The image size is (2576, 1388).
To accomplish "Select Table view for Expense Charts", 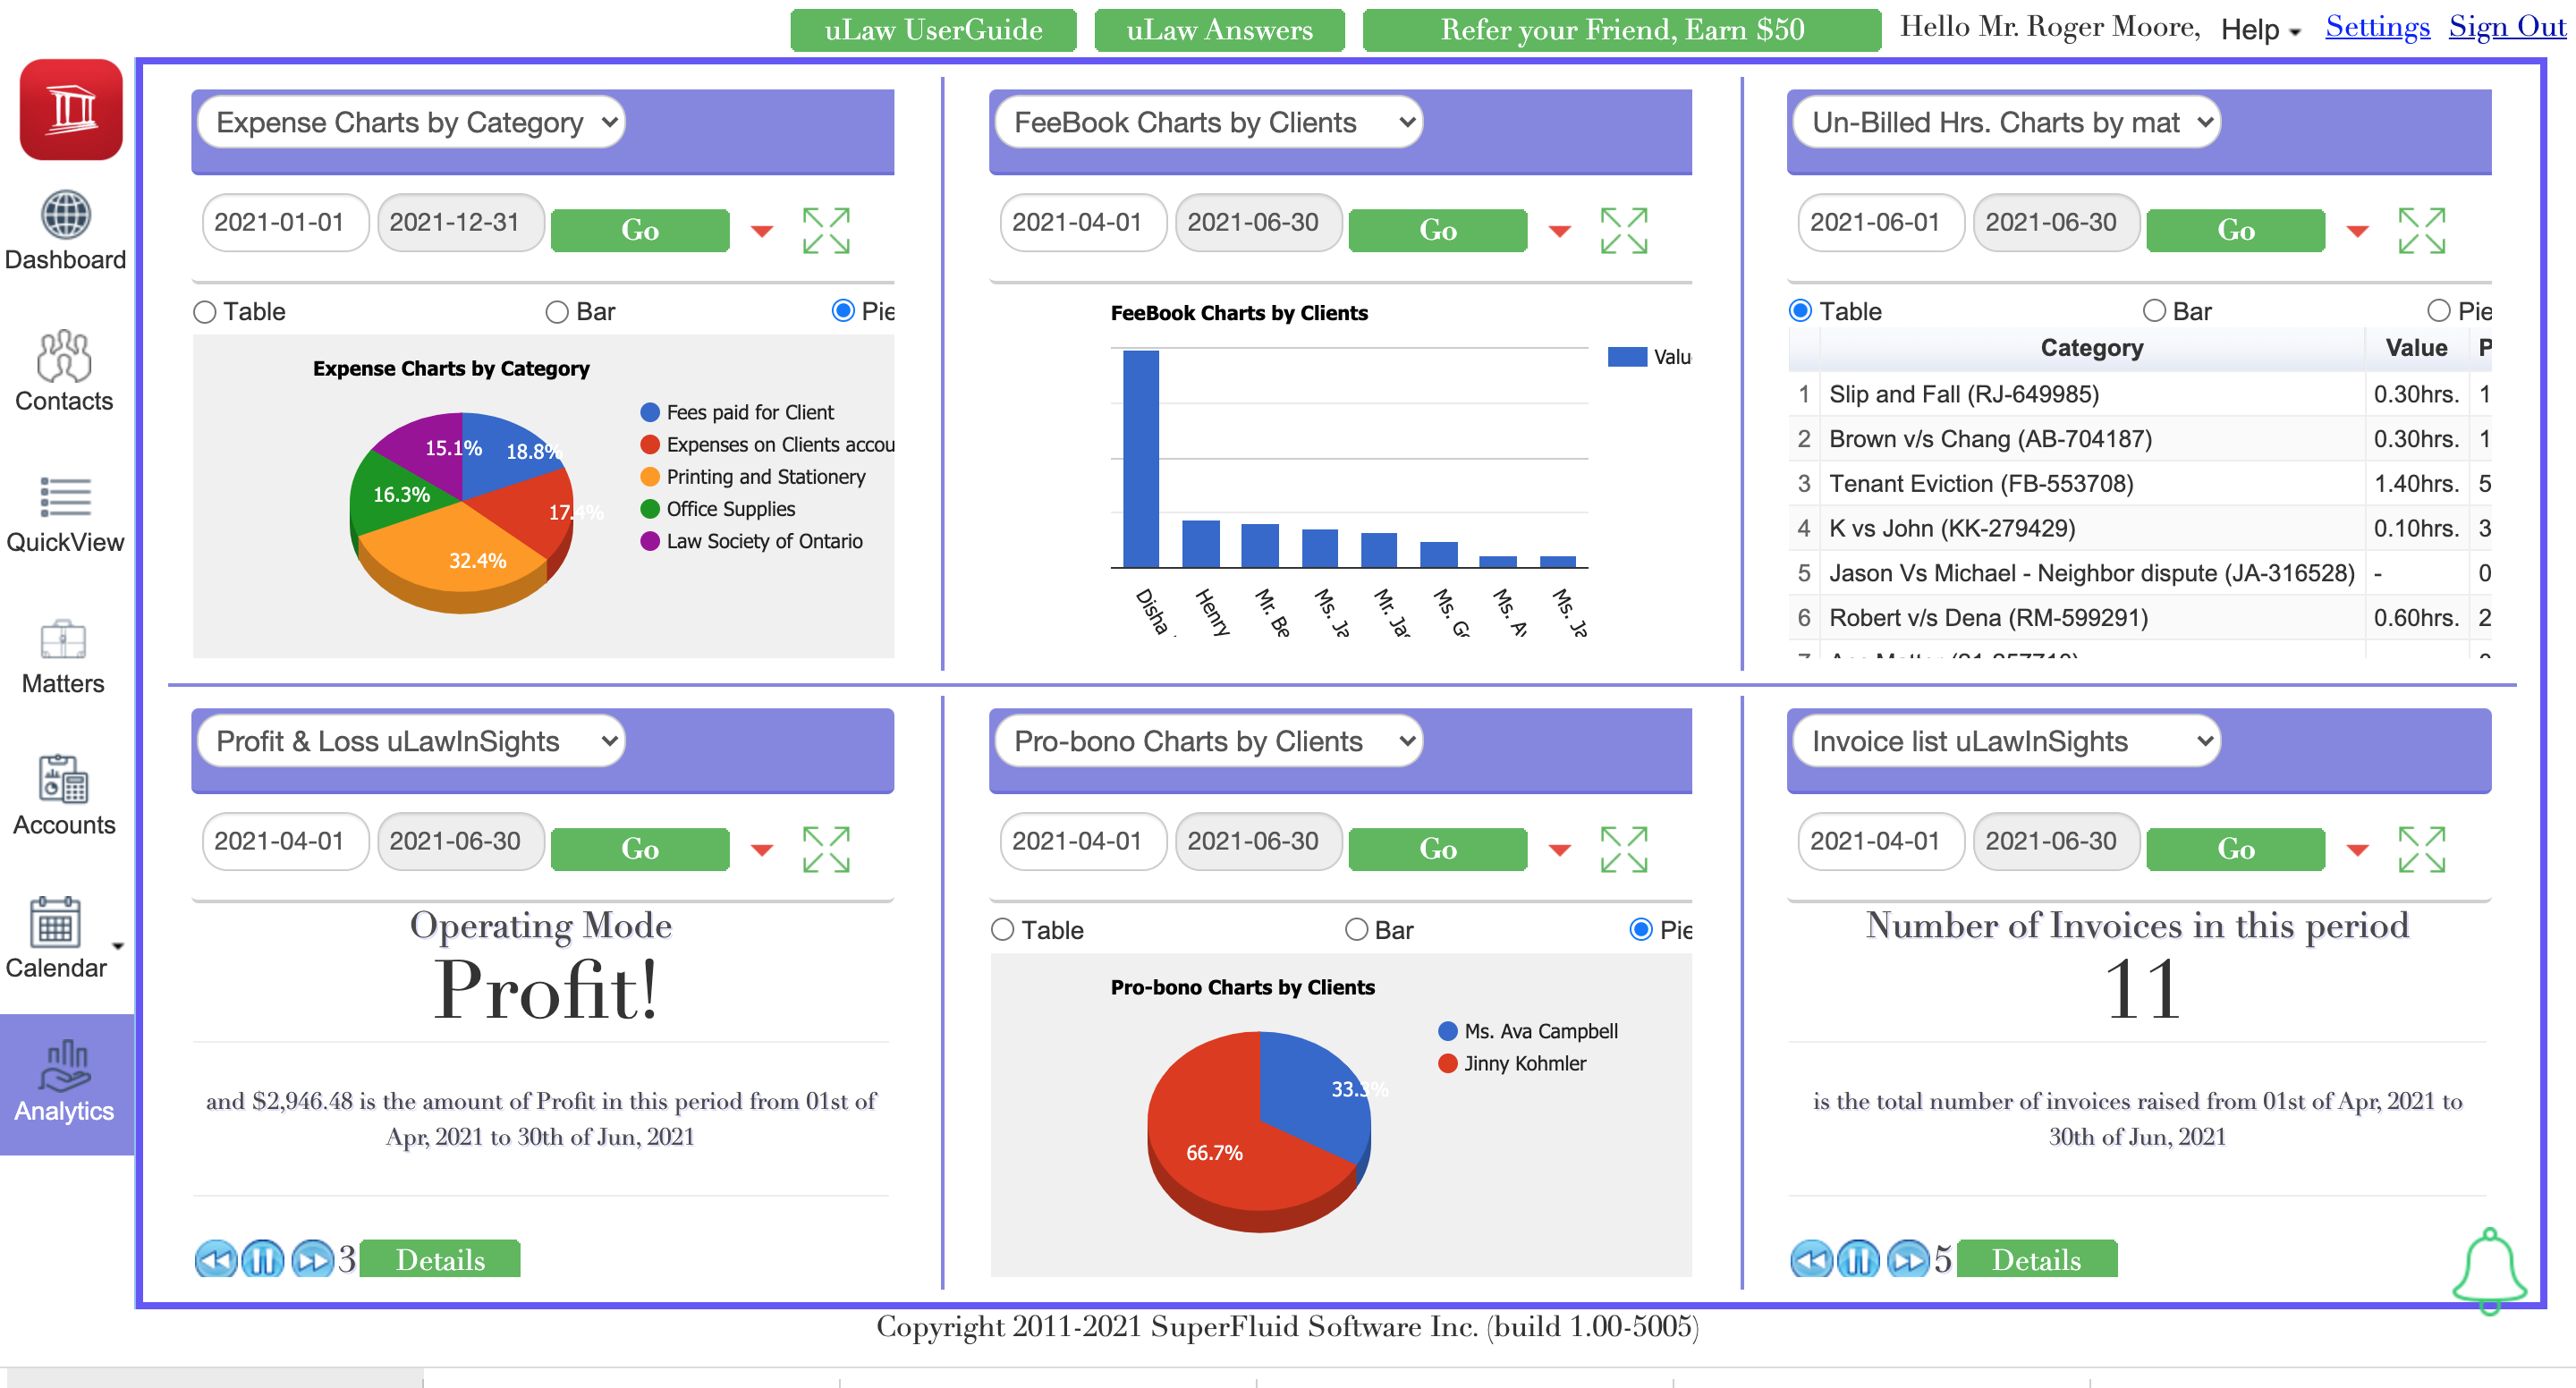I will (205, 312).
